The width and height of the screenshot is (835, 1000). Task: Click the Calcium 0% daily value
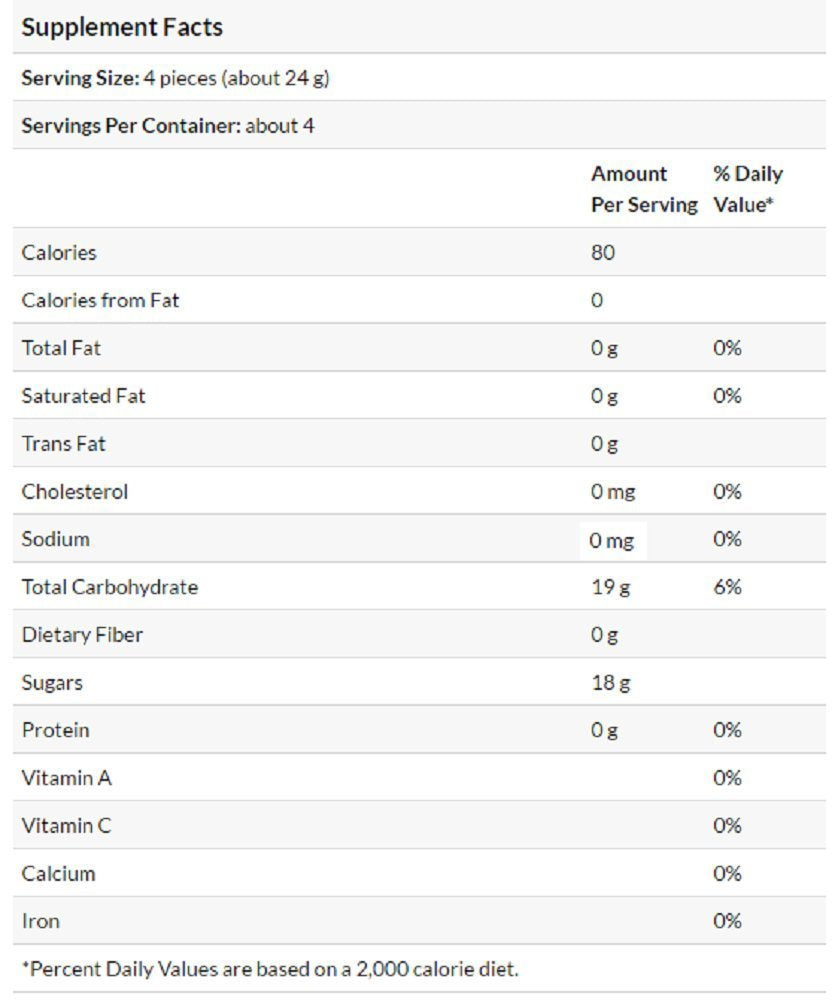(x=727, y=874)
